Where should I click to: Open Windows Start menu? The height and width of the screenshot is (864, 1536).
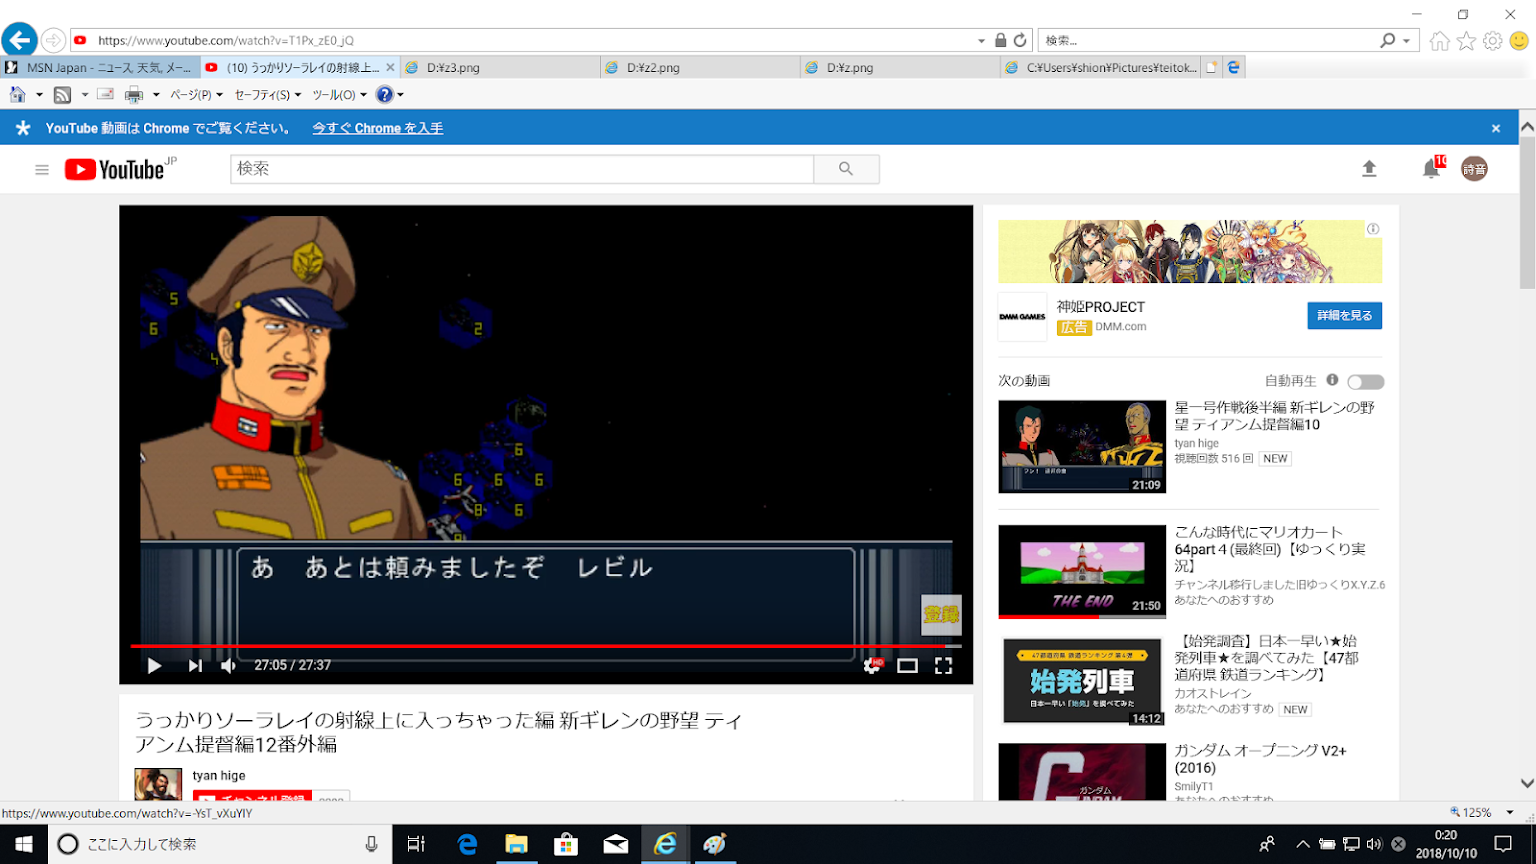coord(23,844)
